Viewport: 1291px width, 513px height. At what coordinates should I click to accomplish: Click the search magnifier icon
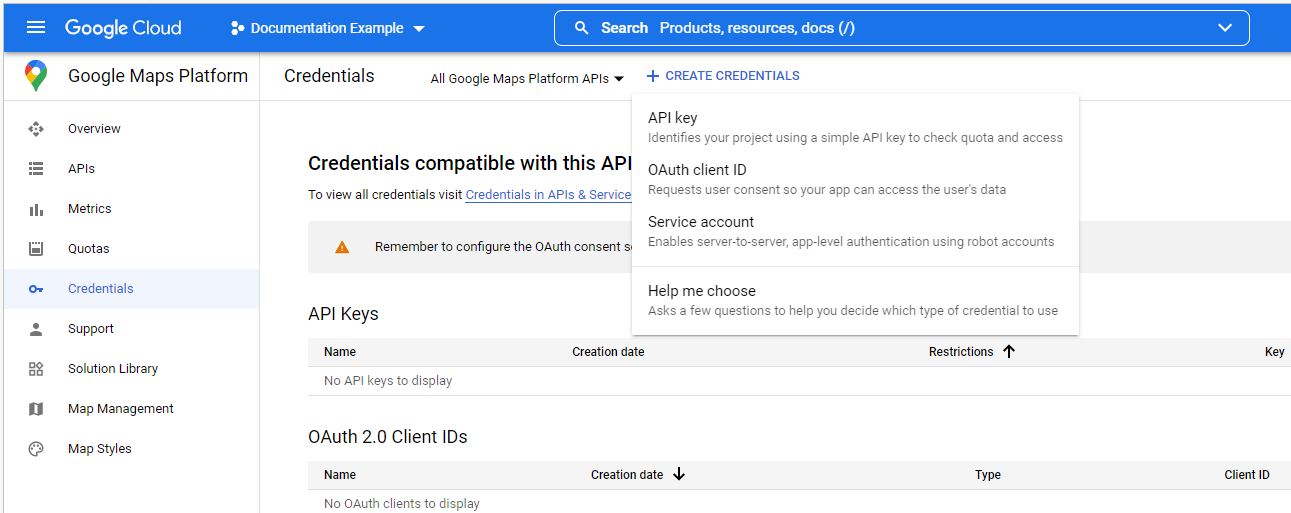point(581,28)
